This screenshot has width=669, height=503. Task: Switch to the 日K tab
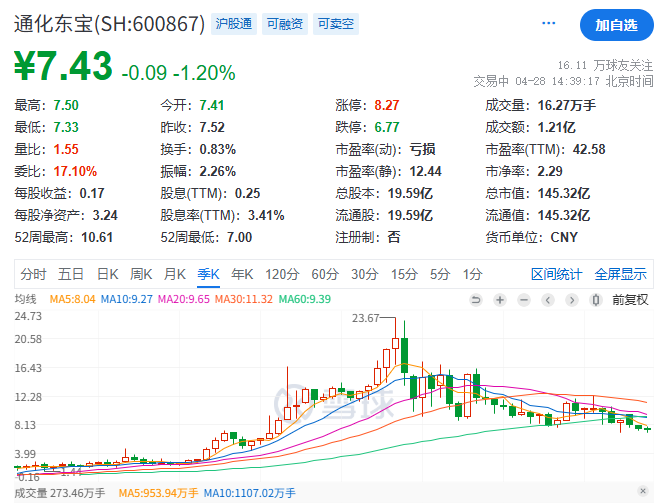[x=108, y=274]
